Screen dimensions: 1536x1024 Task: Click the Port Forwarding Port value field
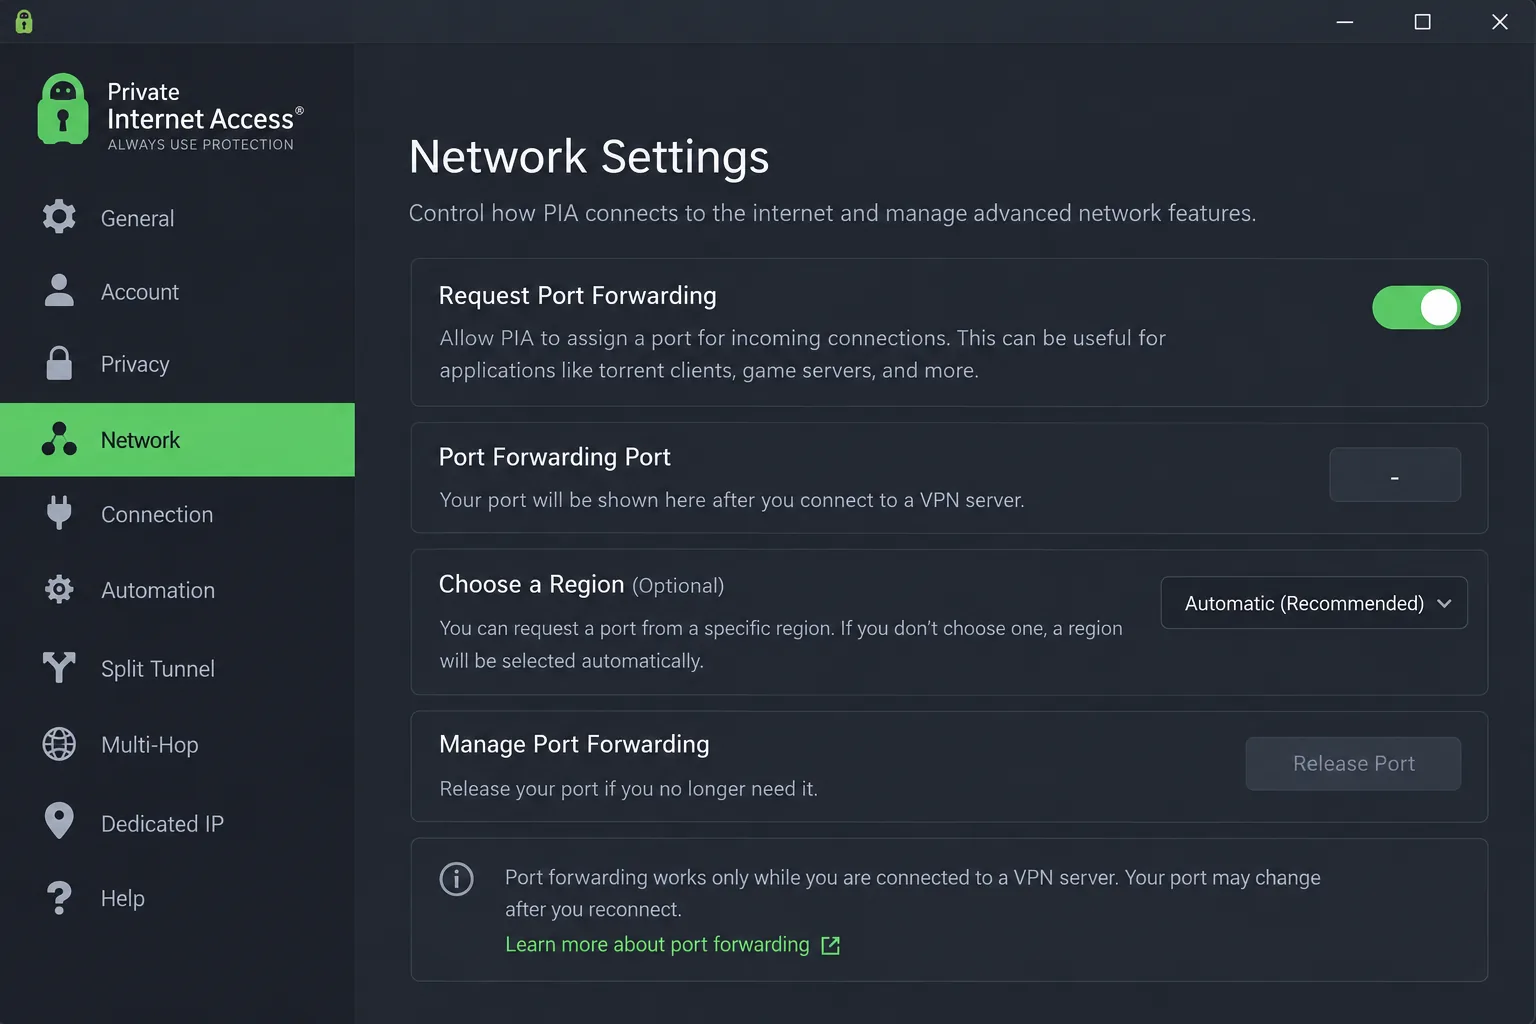[x=1395, y=475]
